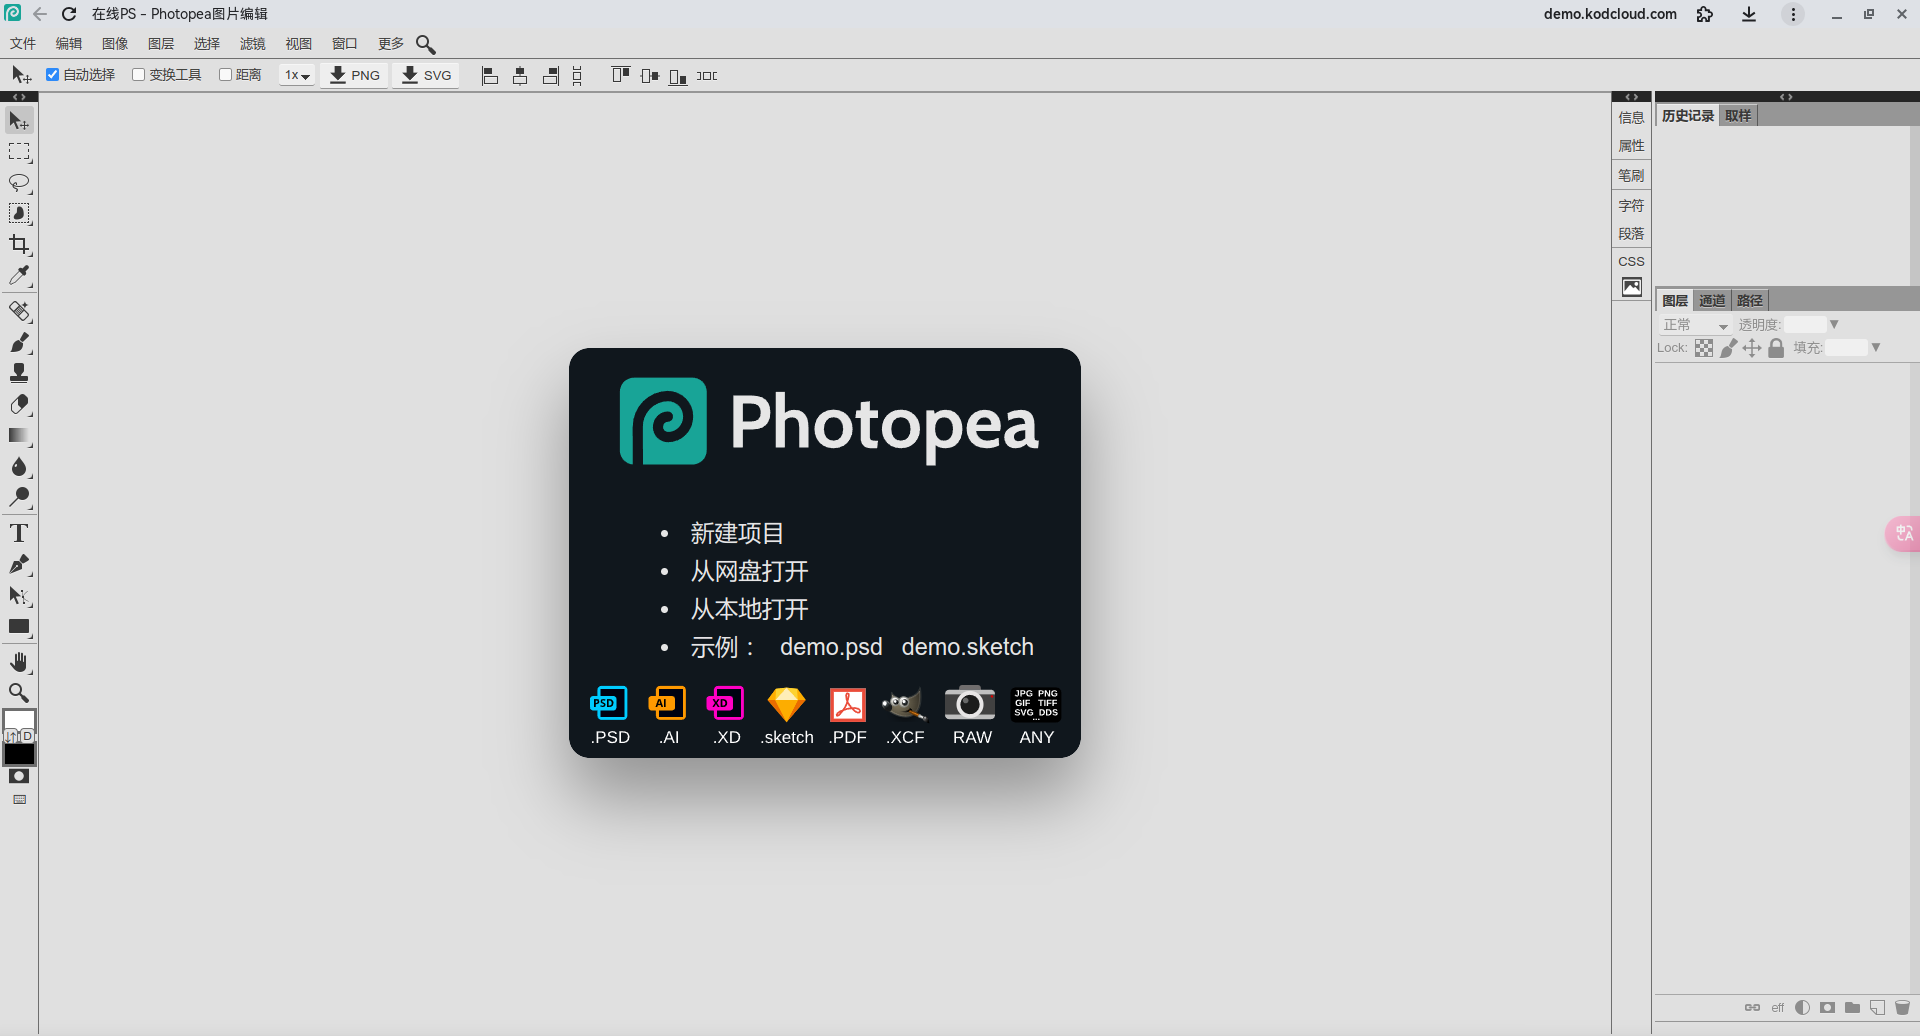This screenshot has height=1036, width=1920.
Task: Select the Move tool in left toolbar
Action: pyautogui.click(x=19, y=121)
